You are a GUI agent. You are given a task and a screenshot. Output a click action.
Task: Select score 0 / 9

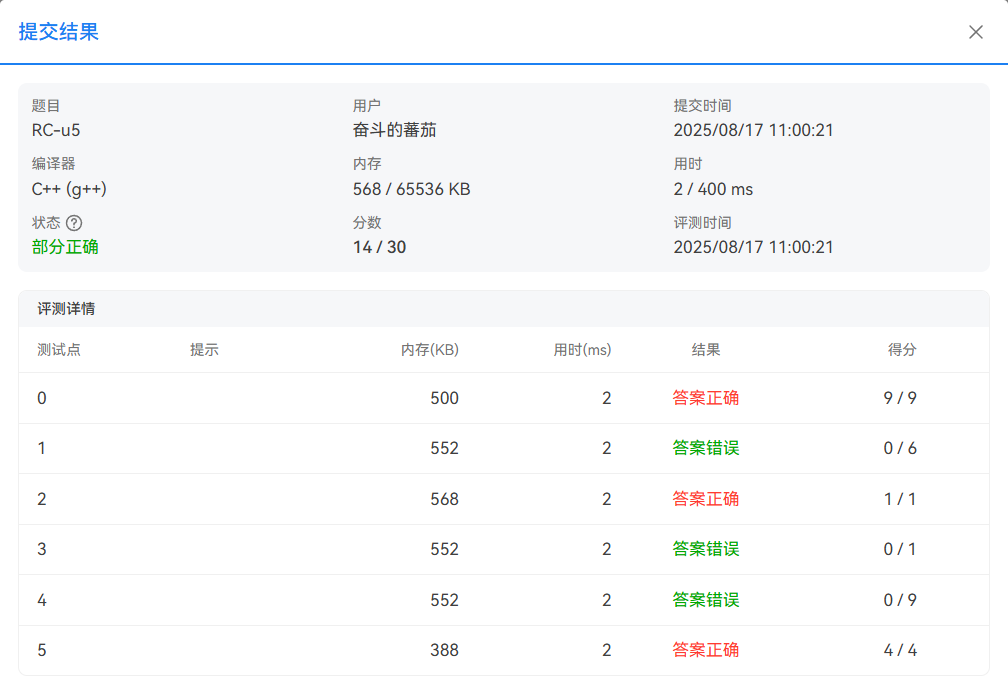coord(900,600)
